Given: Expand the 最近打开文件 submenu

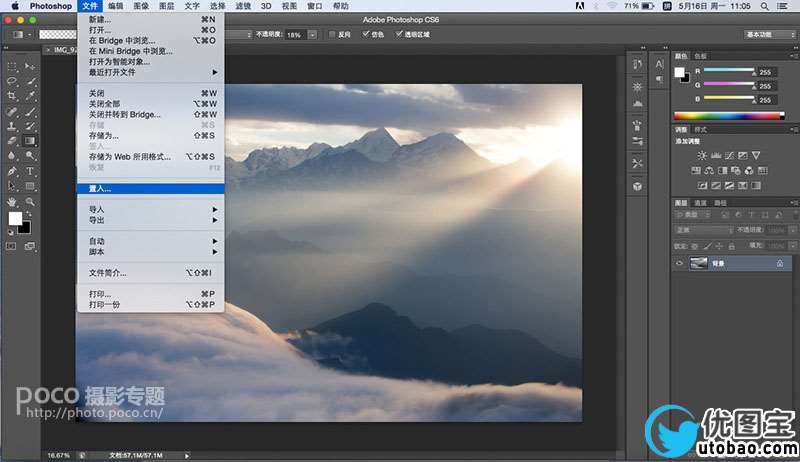Looking at the screenshot, I should tap(151, 72).
